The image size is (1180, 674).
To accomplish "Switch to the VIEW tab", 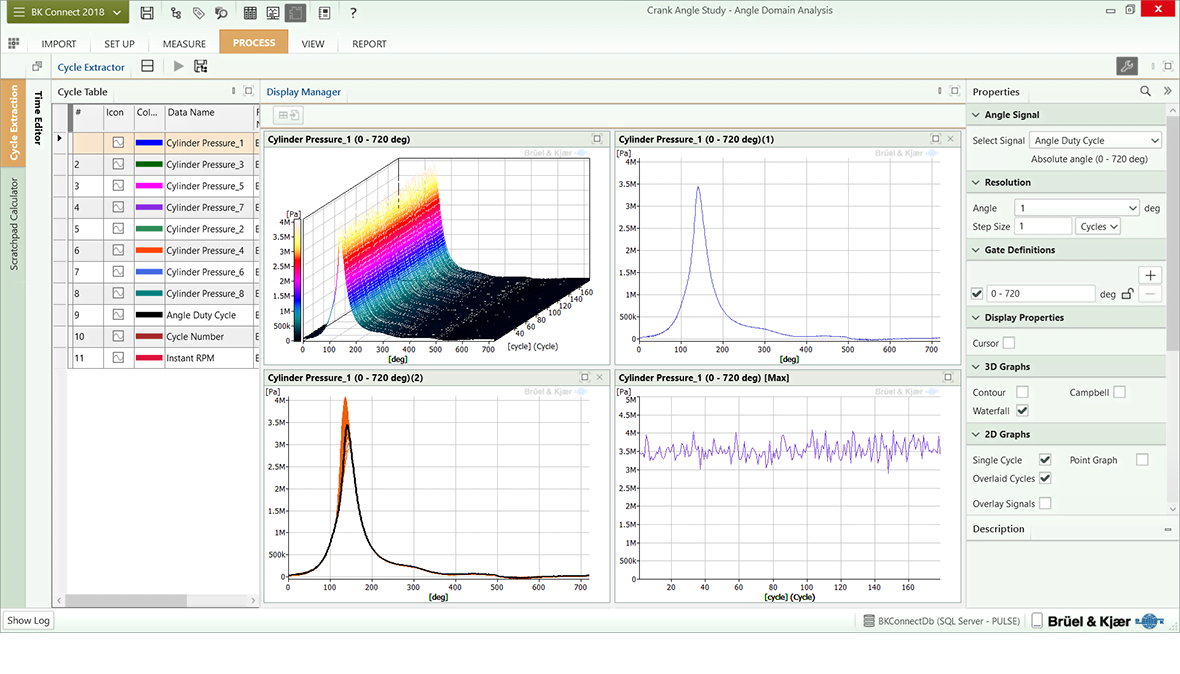I will click(313, 44).
